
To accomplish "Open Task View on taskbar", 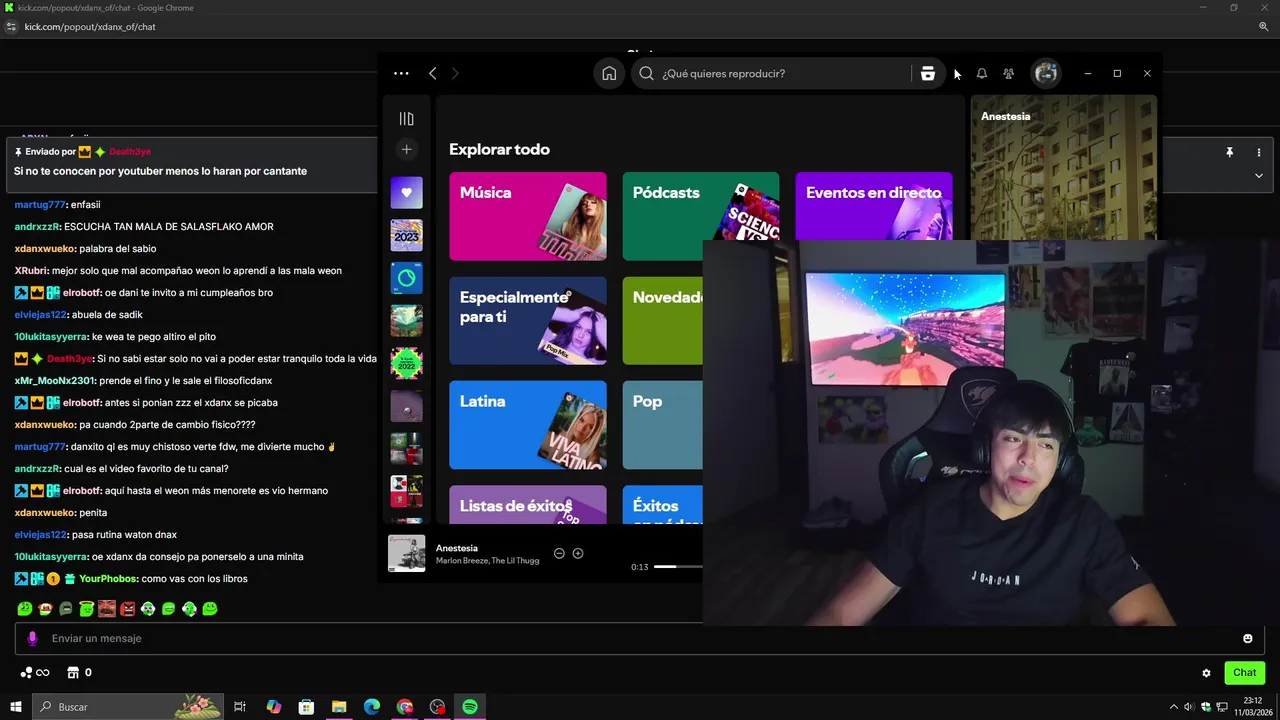I will click(x=240, y=707).
